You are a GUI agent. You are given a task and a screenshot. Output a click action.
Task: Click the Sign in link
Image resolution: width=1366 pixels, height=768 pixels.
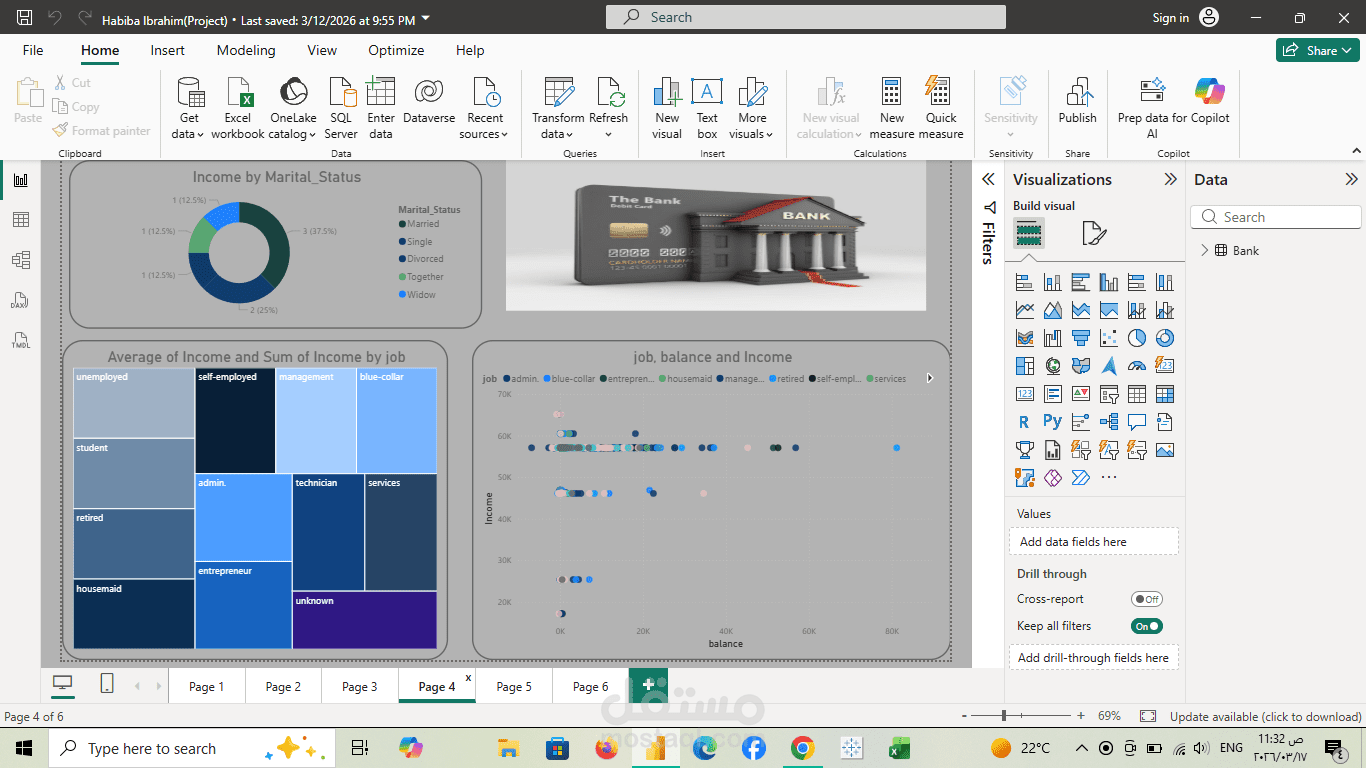(1170, 18)
